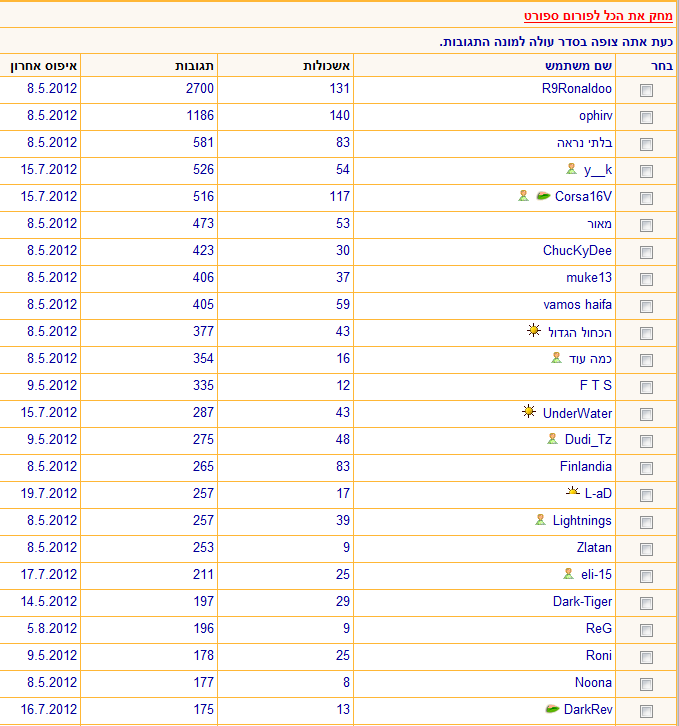The image size is (679, 726).
Task: Click the person icon beside y__k
Action: tap(571, 169)
